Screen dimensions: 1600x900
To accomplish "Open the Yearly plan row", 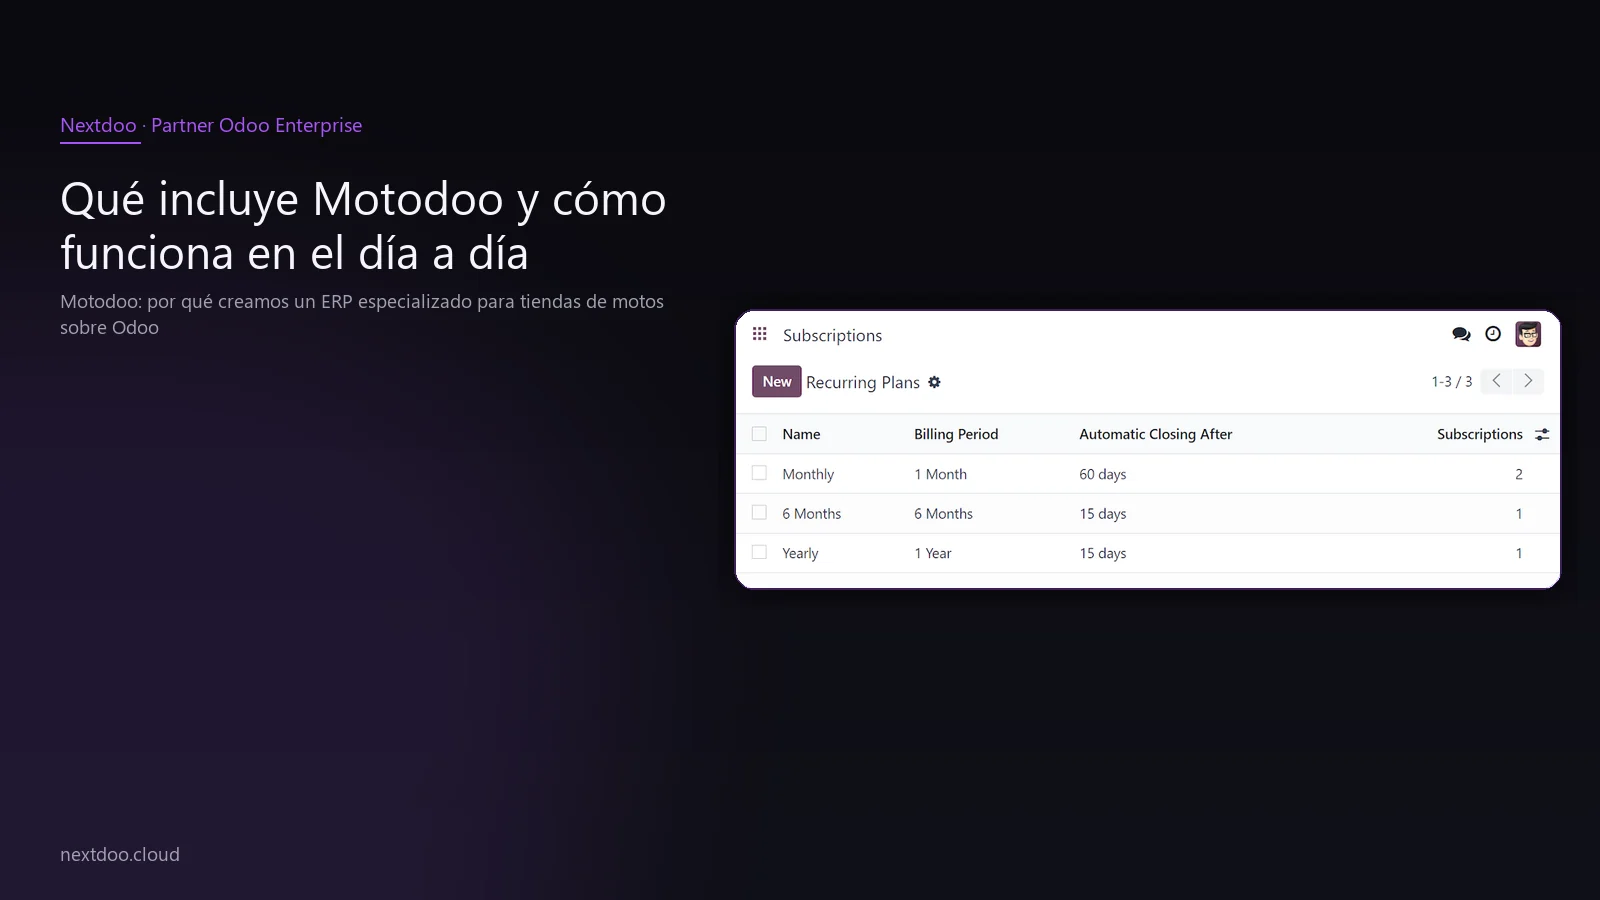I will (x=1148, y=553).
